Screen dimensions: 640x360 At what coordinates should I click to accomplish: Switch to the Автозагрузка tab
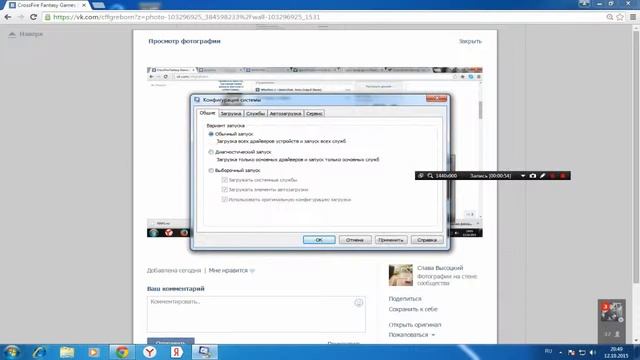pyautogui.click(x=285, y=113)
